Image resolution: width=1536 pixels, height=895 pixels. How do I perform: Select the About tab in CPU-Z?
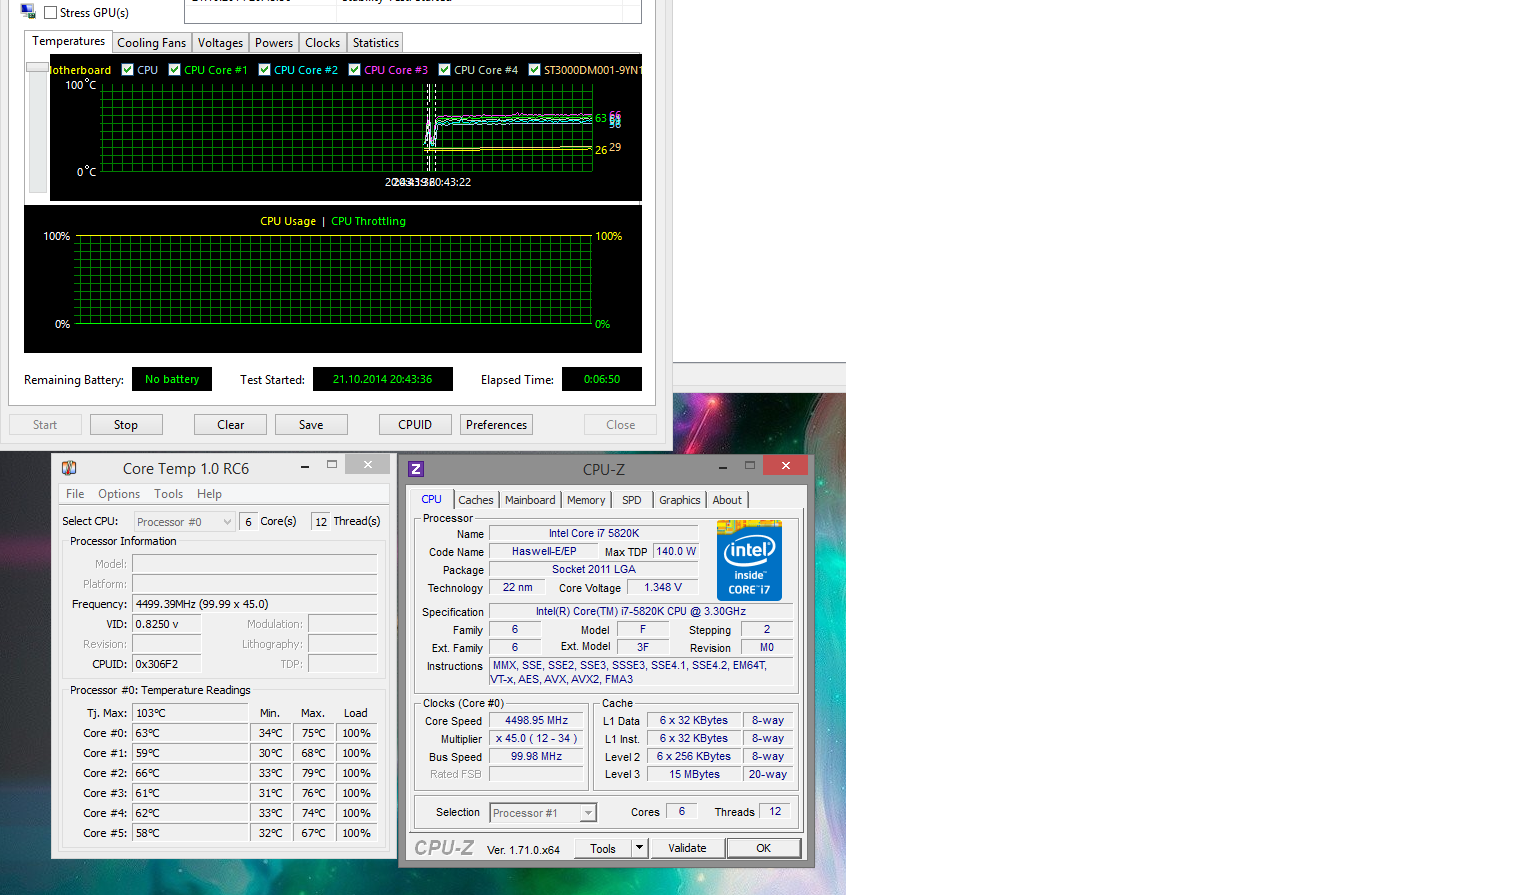[727, 500]
